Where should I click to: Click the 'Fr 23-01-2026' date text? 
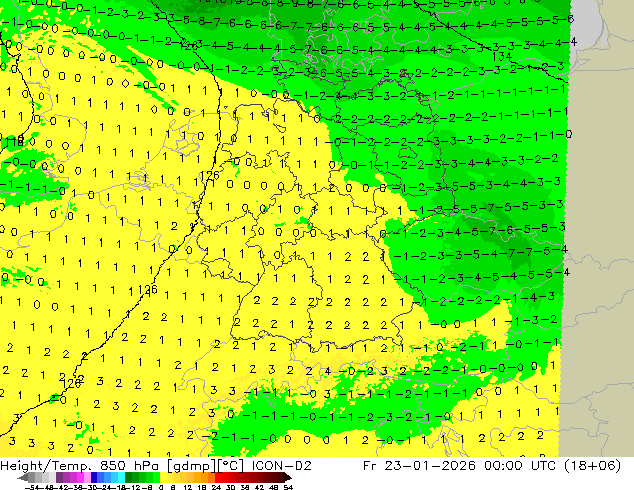point(419,466)
